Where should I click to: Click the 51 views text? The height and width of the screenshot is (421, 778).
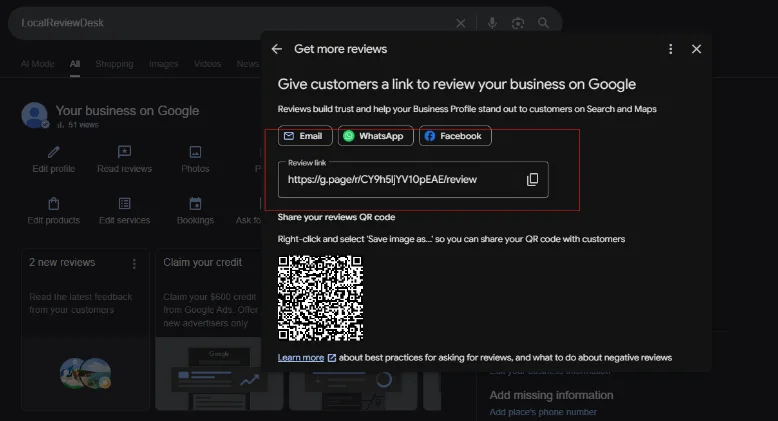point(83,125)
